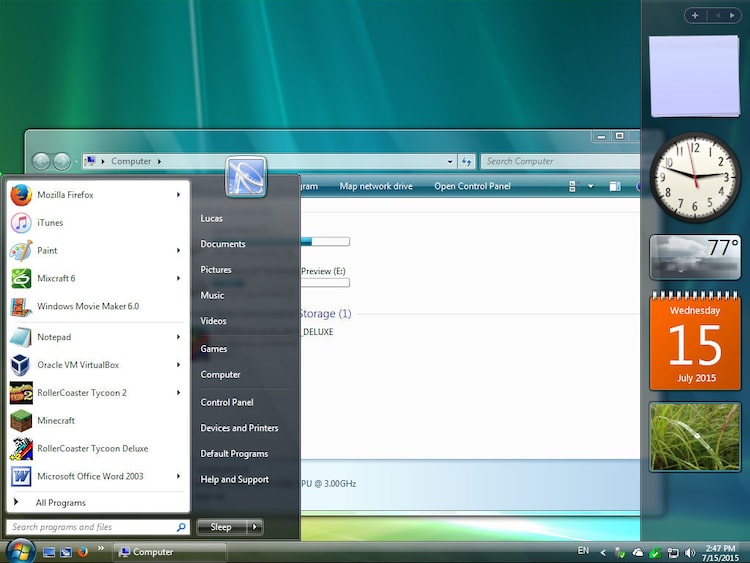750x563 pixels.
Task: Open Control Panel from Start menu
Action: click(x=227, y=402)
